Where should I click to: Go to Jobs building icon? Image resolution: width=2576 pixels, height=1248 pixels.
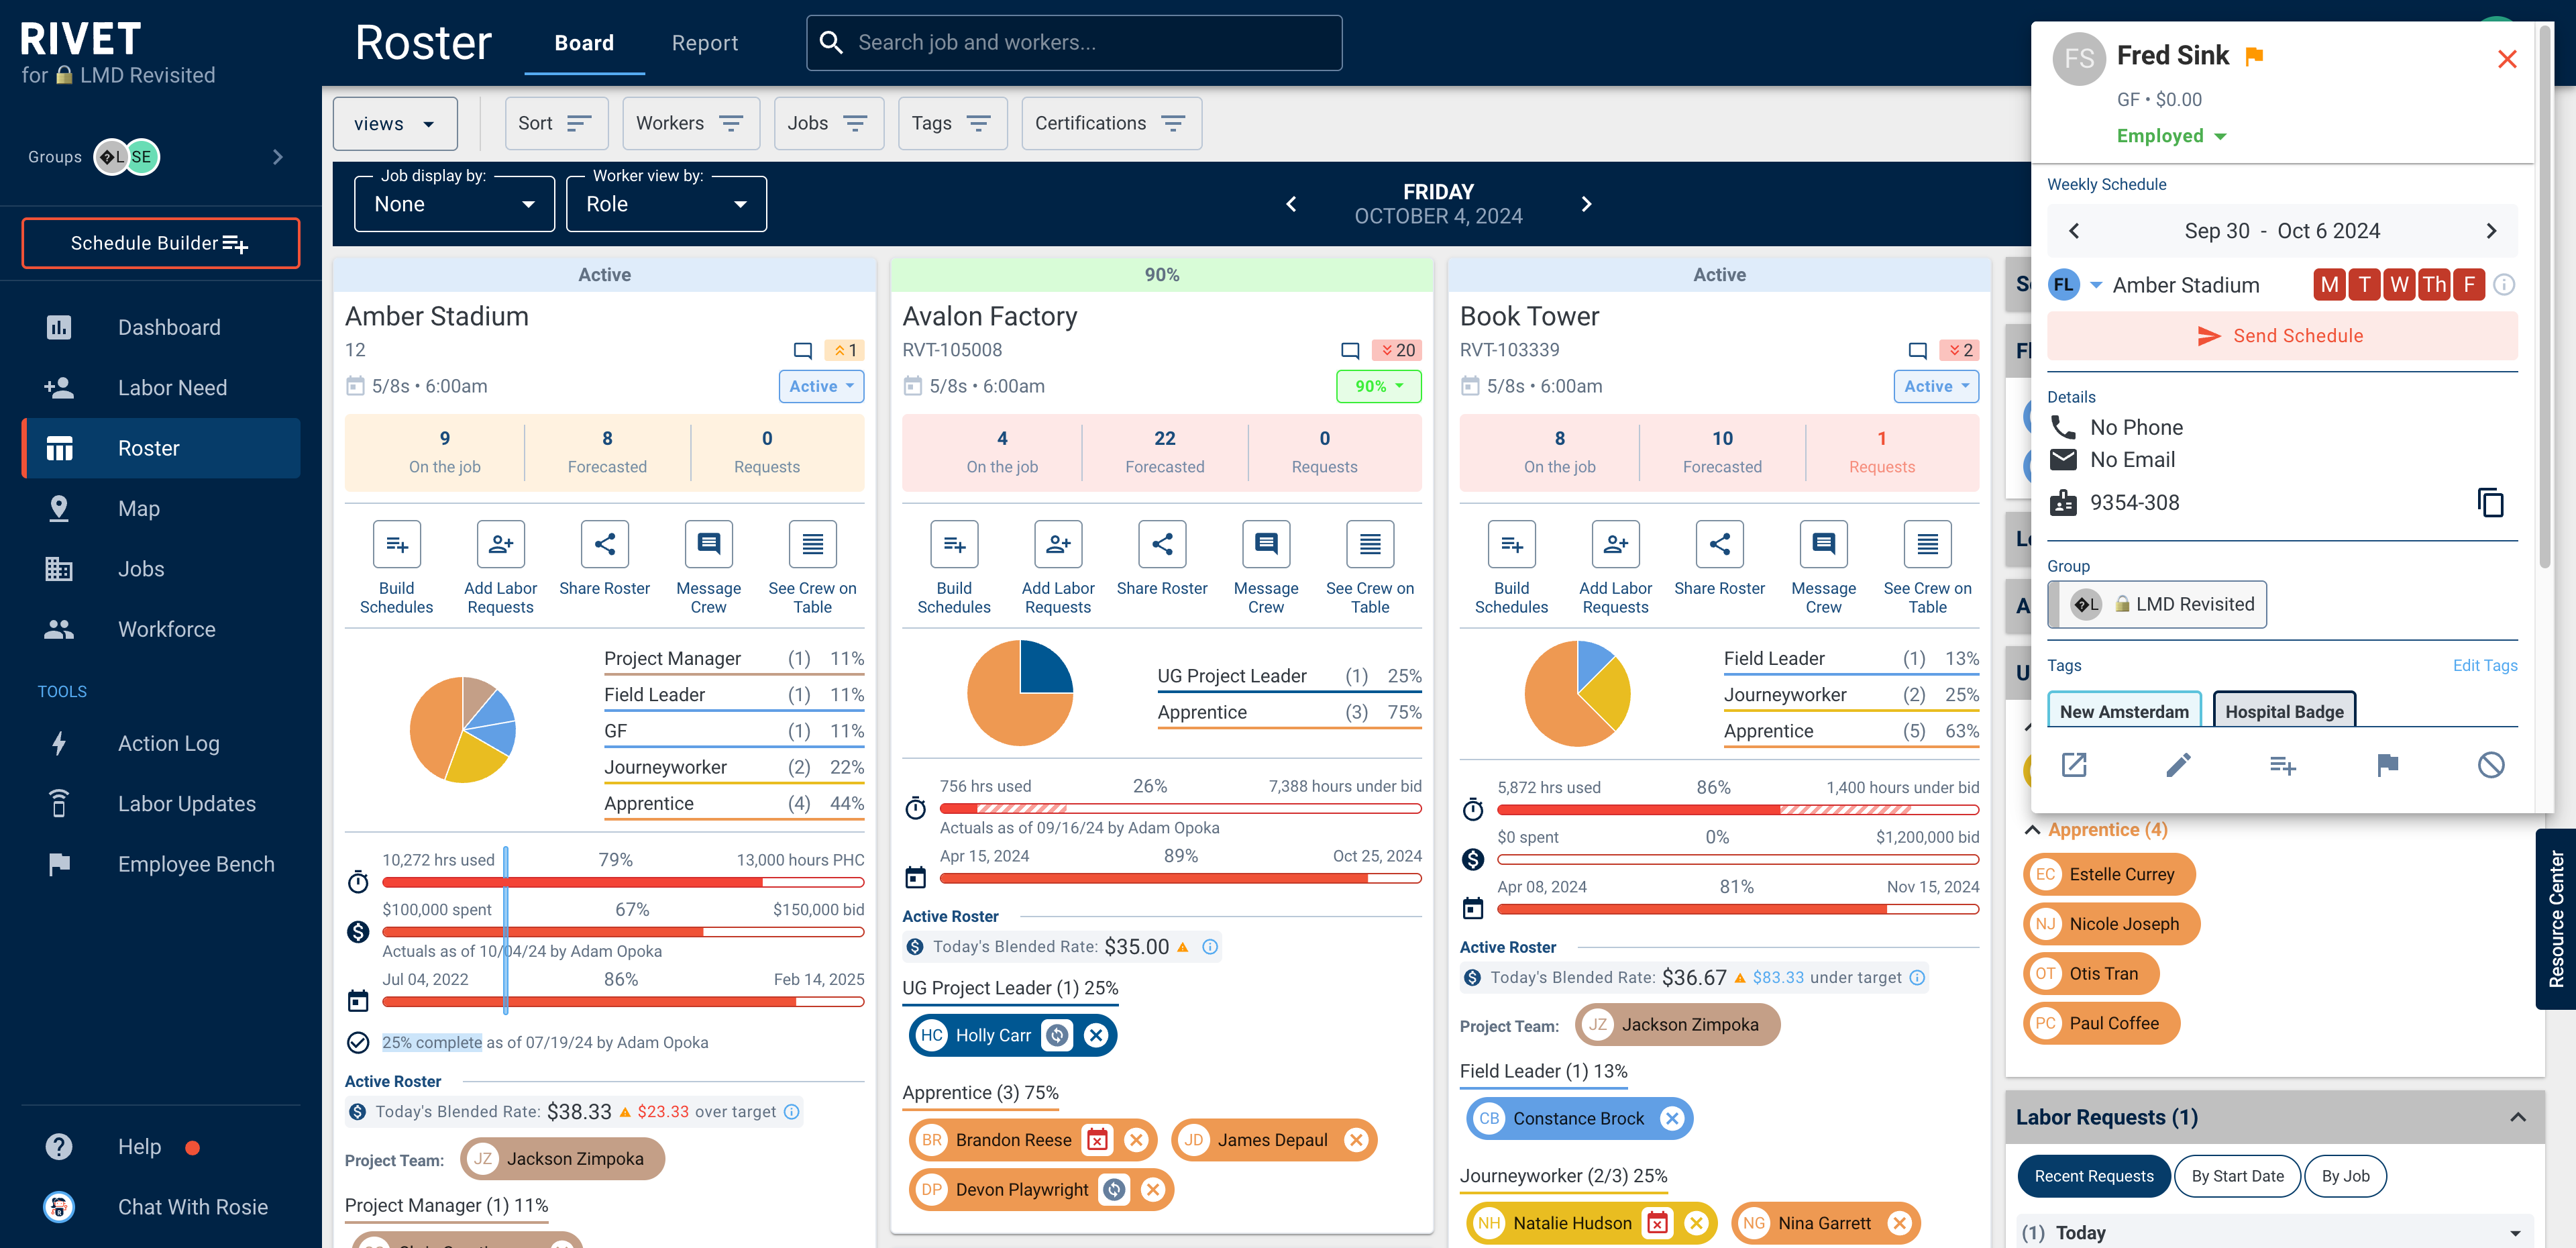pyautogui.click(x=59, y=569)
